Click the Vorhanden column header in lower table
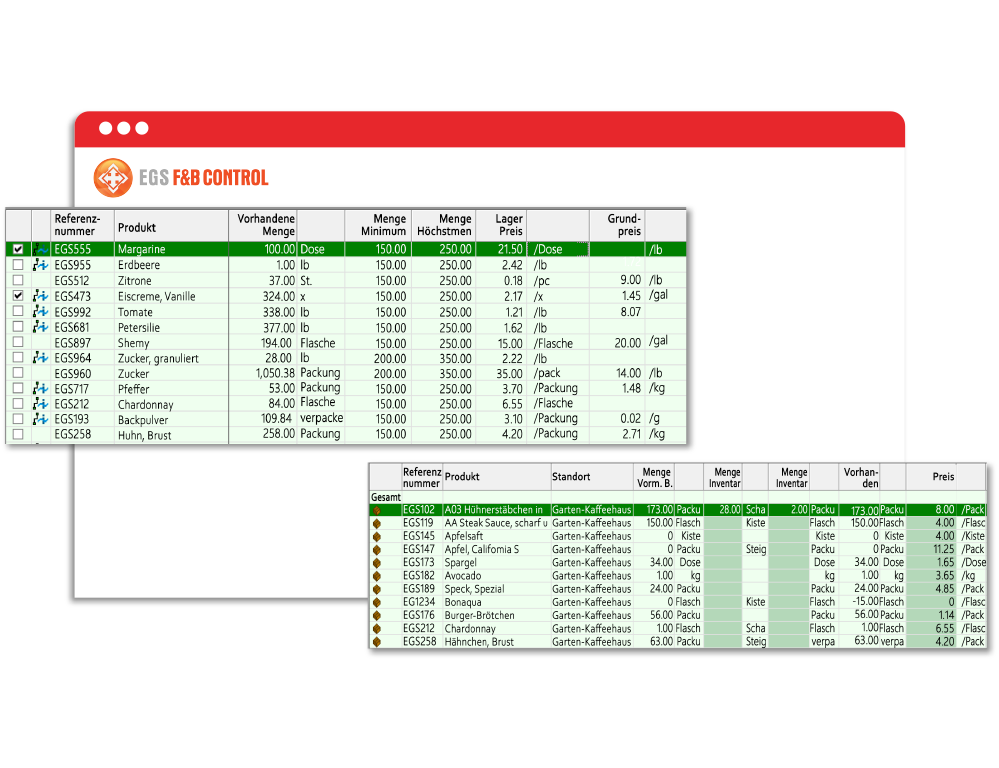The height and width of the screenshot is (768, 999). tap(859, 477)
